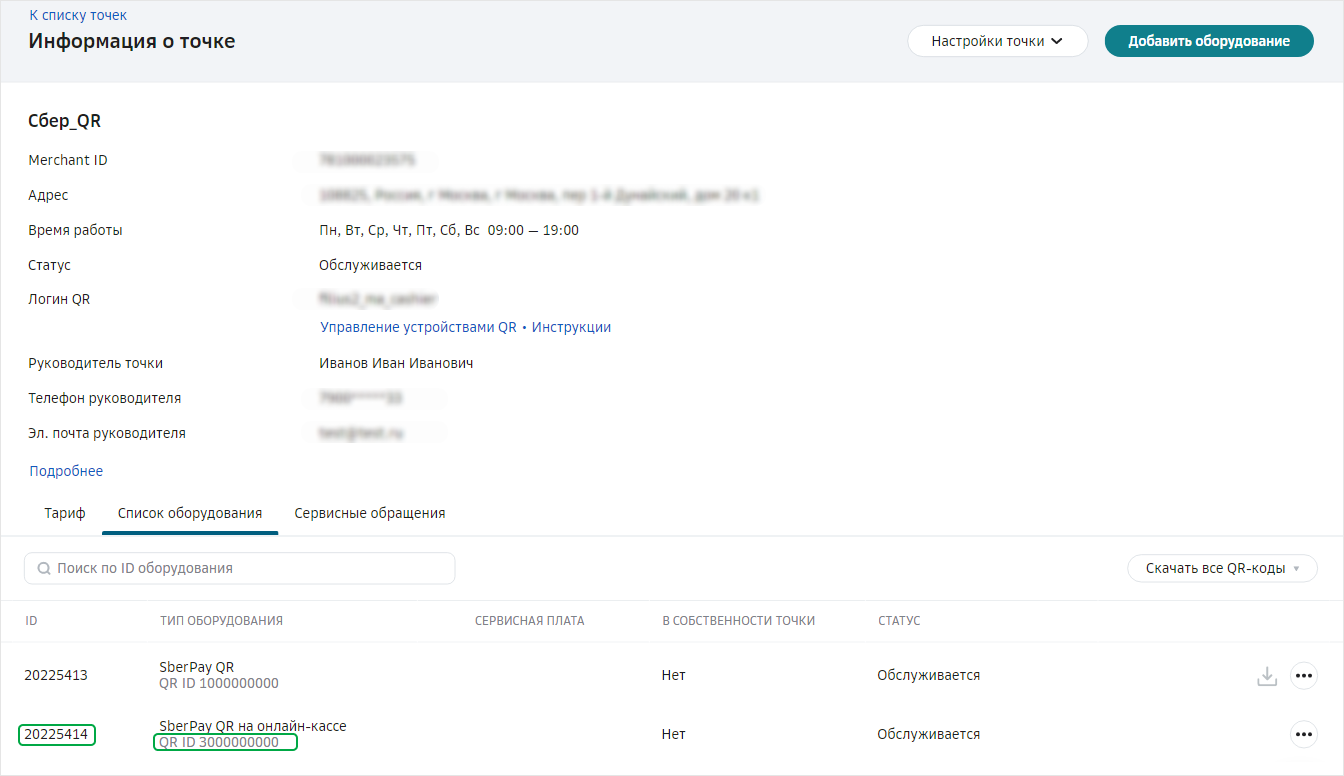Click the magnifier icon in the search field

coord(44,568)
